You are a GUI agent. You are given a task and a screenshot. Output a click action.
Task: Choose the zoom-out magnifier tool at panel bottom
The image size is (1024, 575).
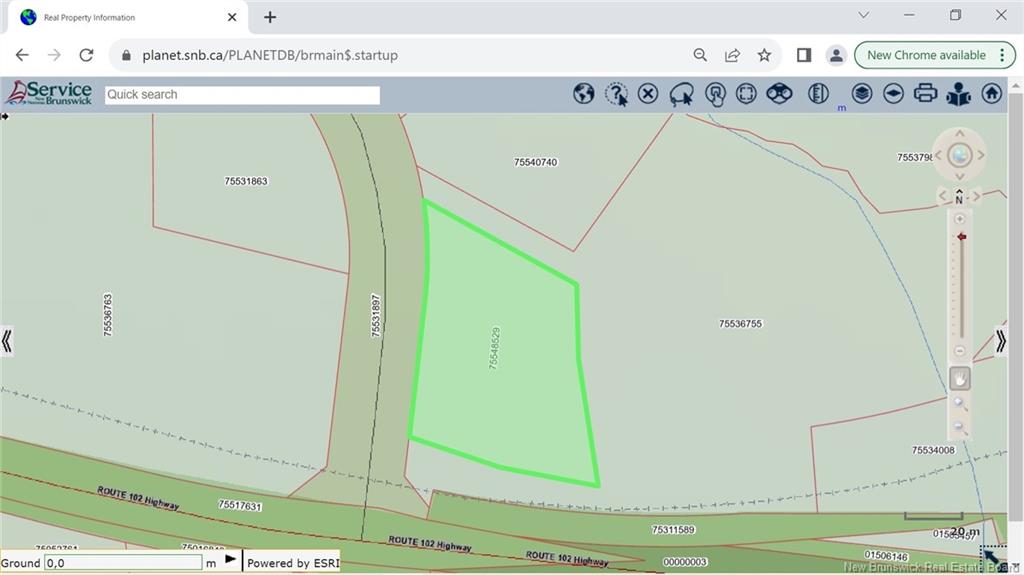point(959,427)
